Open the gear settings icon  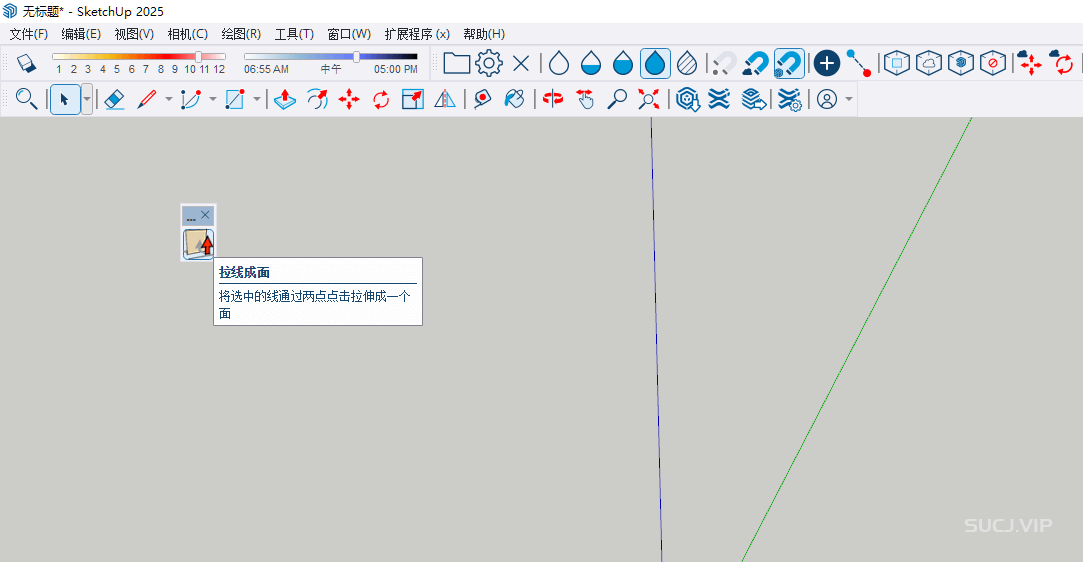(x=489, y=64)
